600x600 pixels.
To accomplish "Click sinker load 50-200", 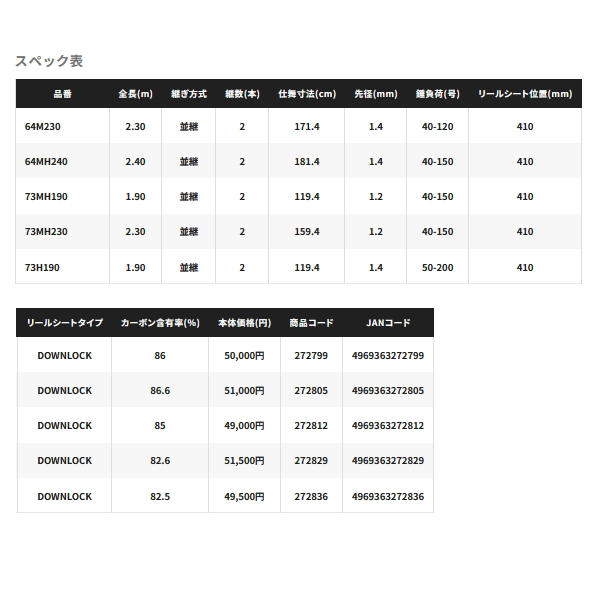I will [438, 267].
